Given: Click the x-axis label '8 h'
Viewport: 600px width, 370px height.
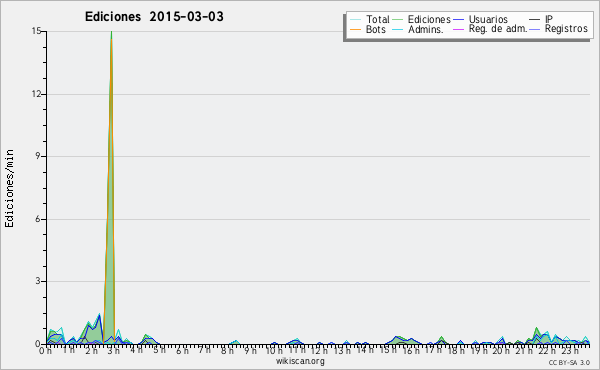Looking at the screenshot, I should coord(227,350).
